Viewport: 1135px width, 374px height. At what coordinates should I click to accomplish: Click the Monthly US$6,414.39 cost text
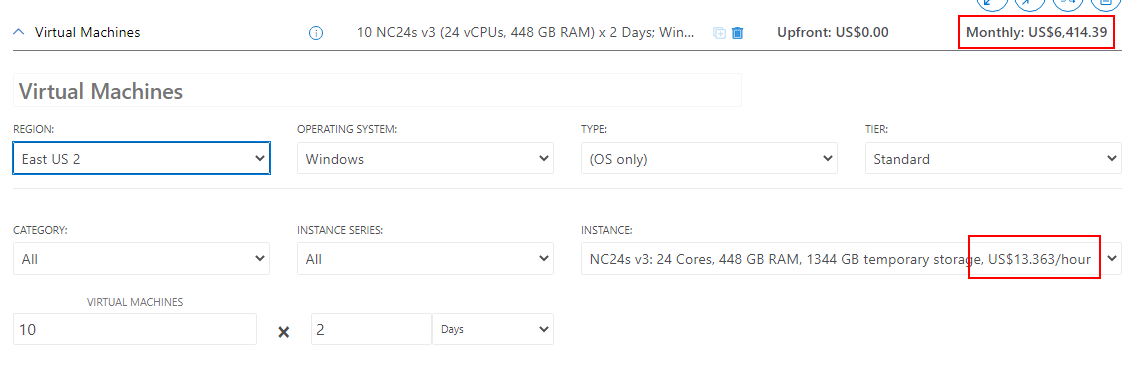click(x=1037, y=33)
